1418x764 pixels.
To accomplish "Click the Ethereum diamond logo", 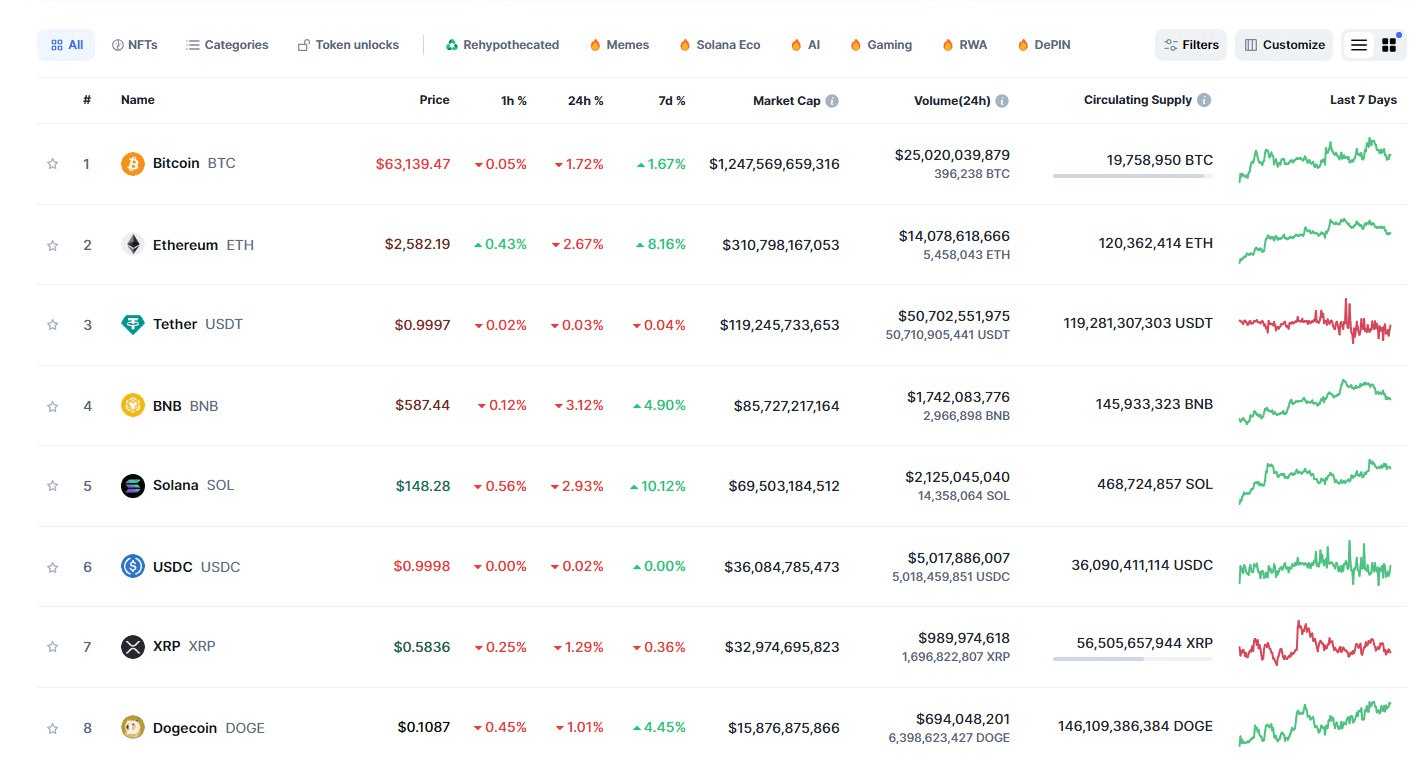I will [x=133, y=245].
